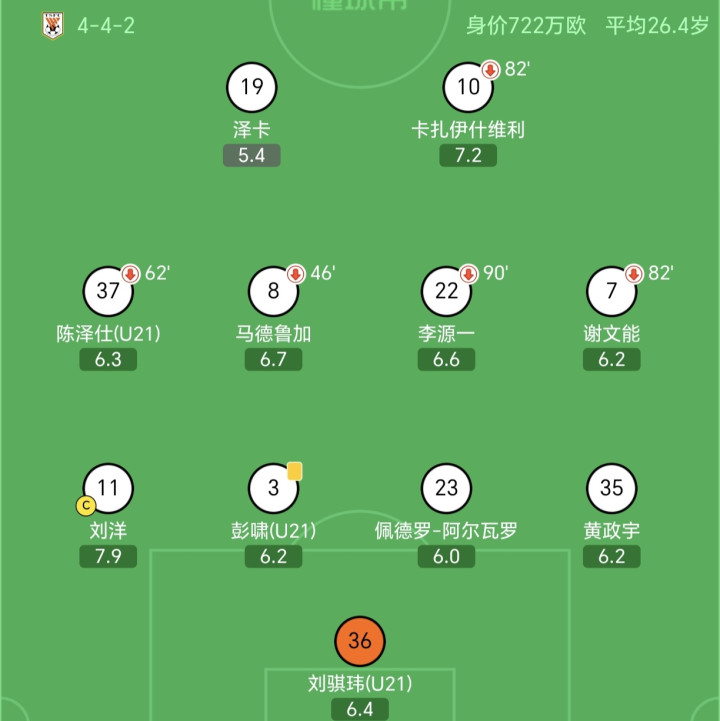Click player name 黄政宇
Screen dimensions: 720x721
click(612, 531)
